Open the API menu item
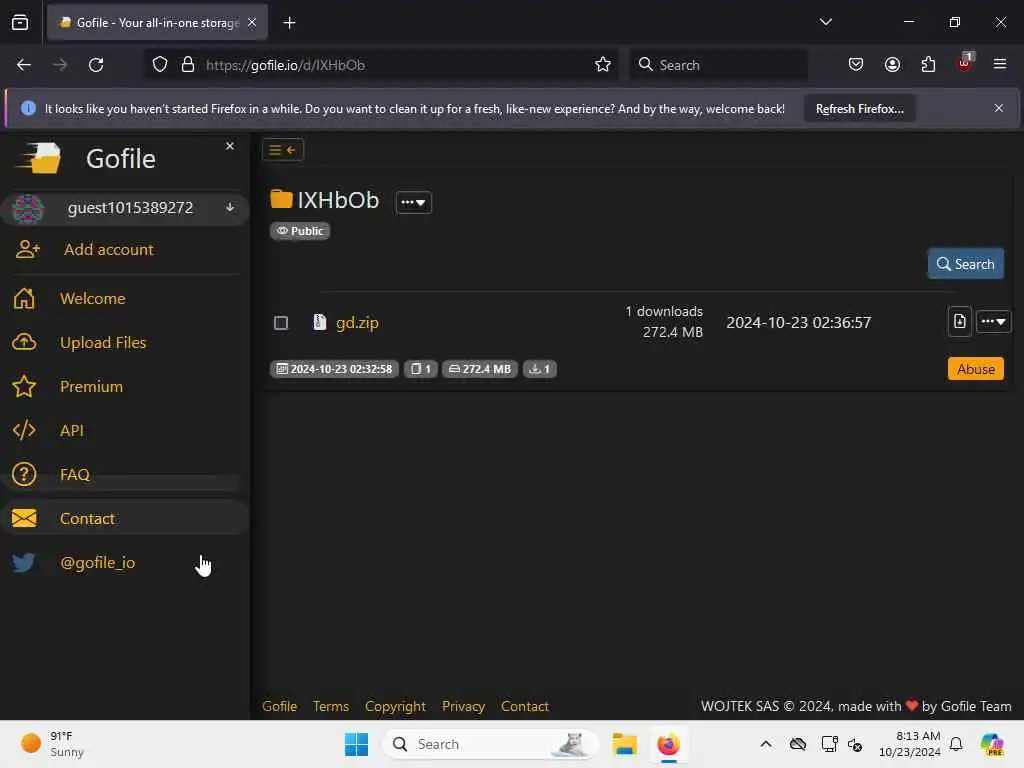The image size is (1024, 768). click(x=72, y=430)
